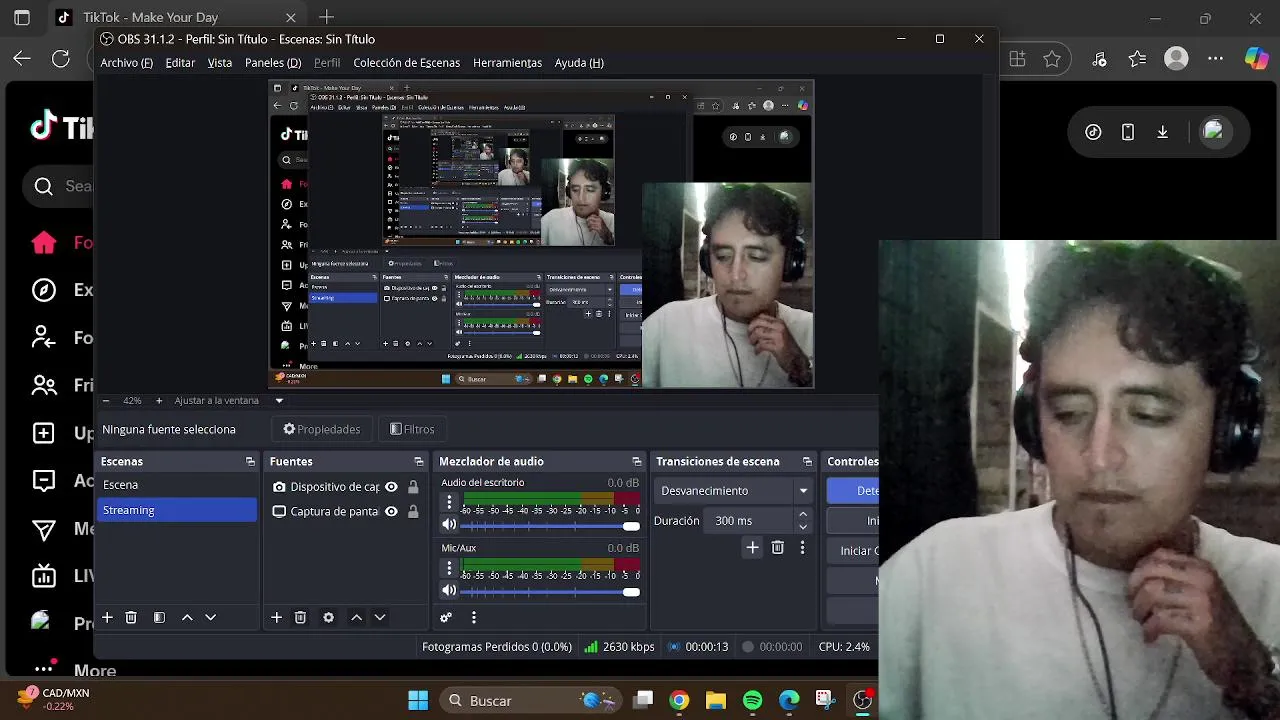Open Archivo menu
This screenshot has height=720, width=1280.
point(127,63)
